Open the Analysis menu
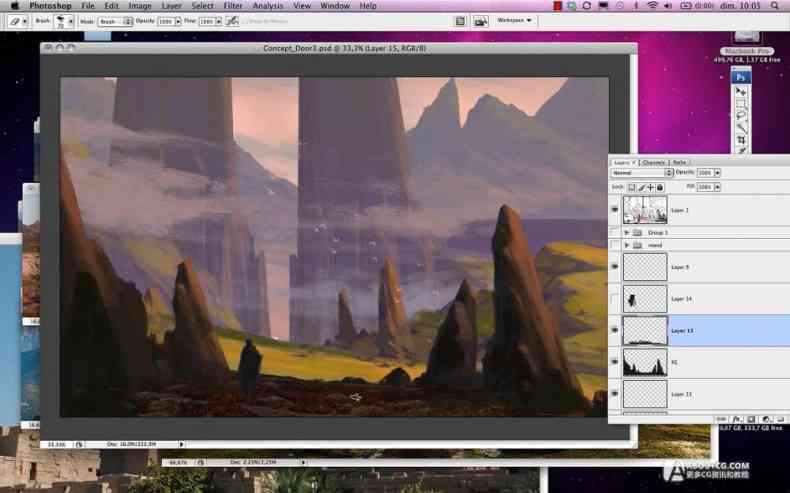The height and width of the screenshot is (493, 790). (x=268, y=6)
